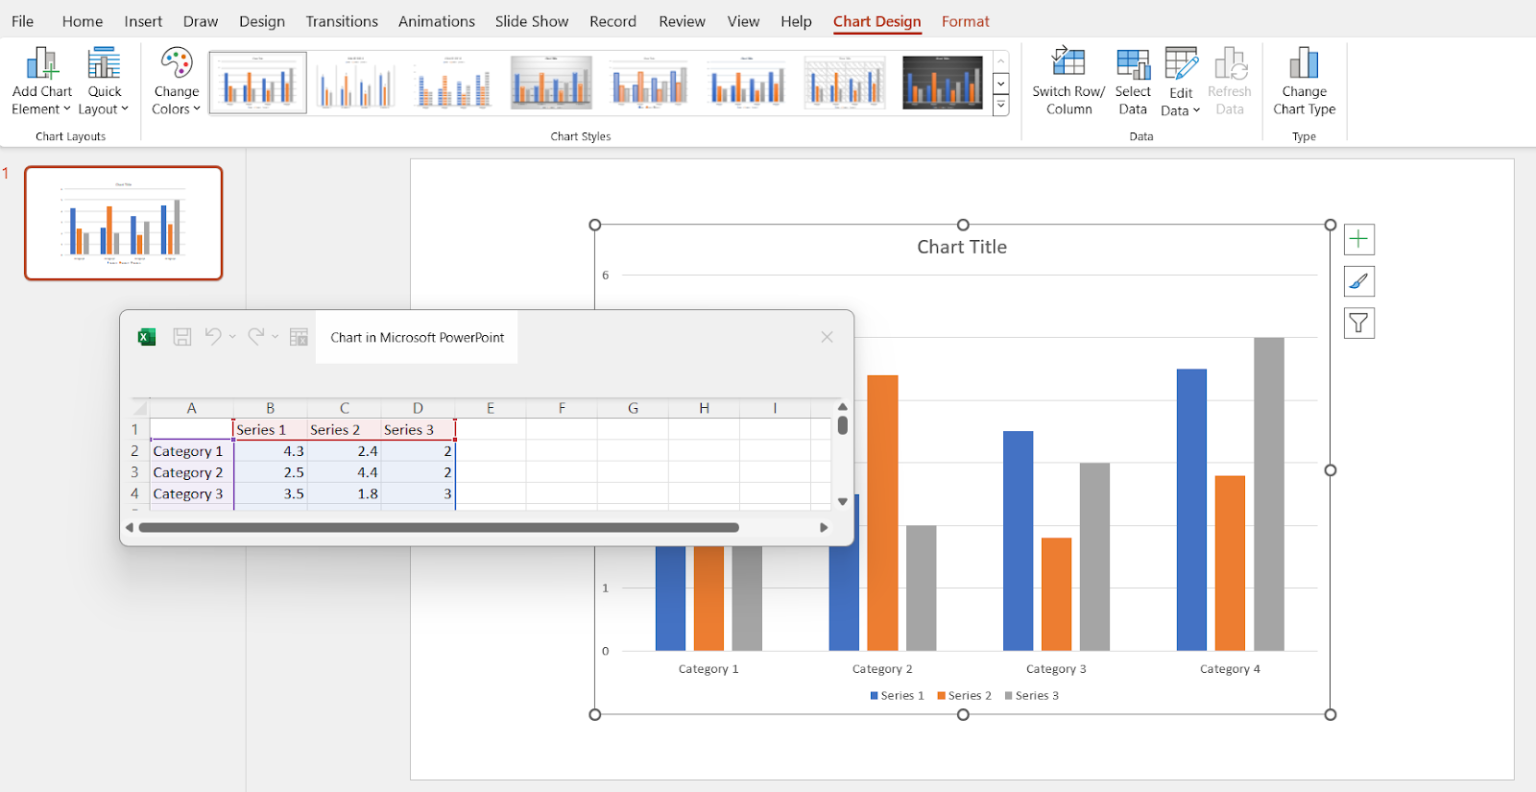Viewport: 1536px width, 792px height.
Task: Click Save in the embedded Excel window
Action: (182, 337)
